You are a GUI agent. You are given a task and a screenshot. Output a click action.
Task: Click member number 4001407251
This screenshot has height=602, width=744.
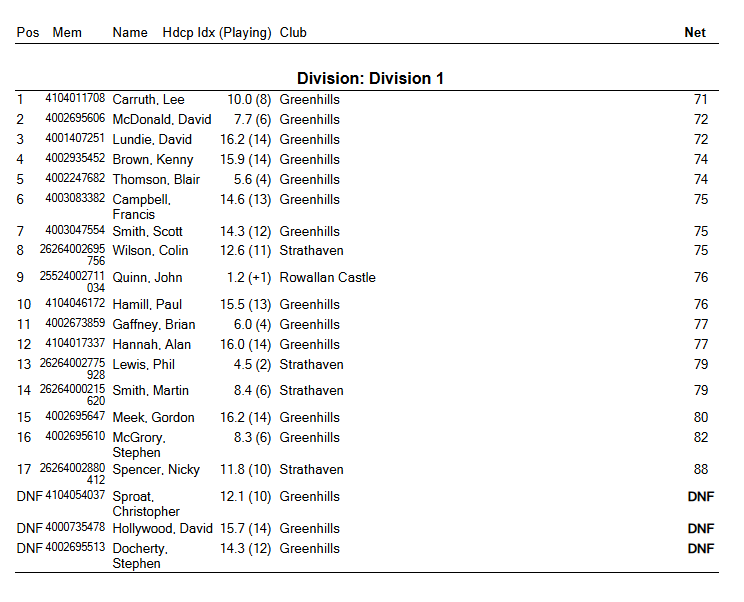75,139
